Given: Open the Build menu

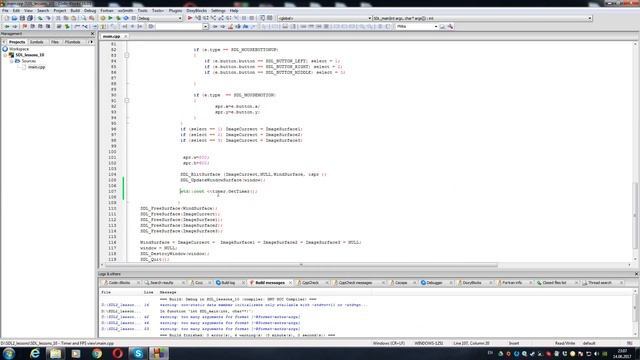Looking at the screenshot, I should click(75, 11).
